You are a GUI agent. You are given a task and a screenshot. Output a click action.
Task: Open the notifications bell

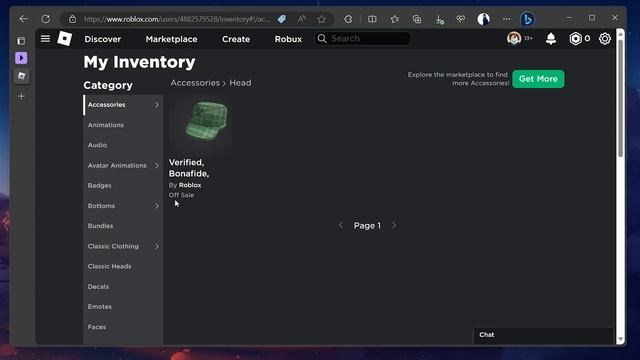(x=551, y=39)
